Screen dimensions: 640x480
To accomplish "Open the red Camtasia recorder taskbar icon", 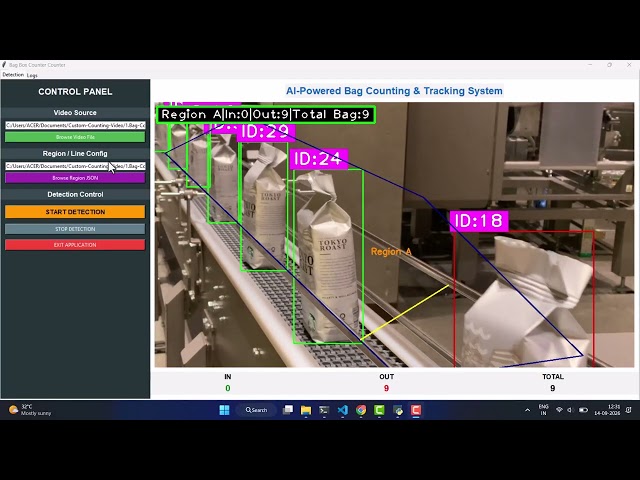I will (416, 410).
